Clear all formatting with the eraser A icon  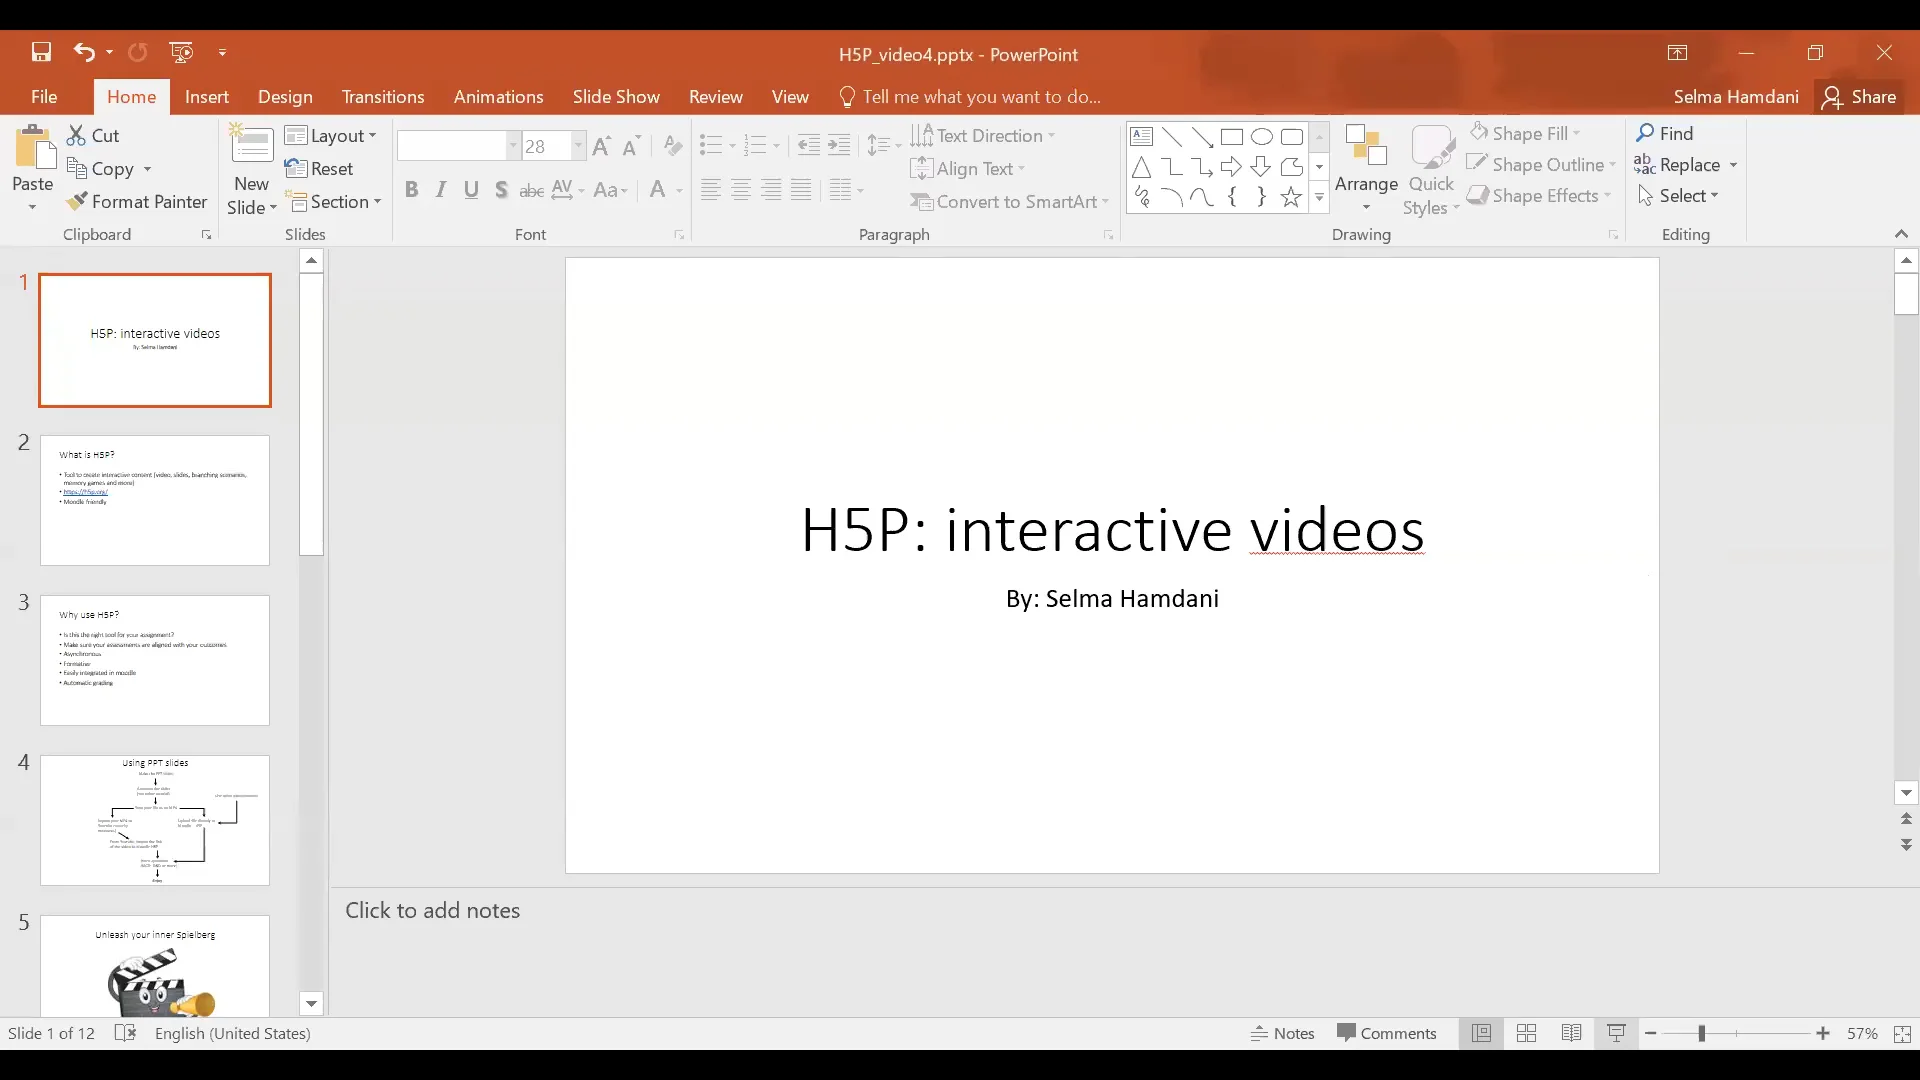(x=673, y=146)
